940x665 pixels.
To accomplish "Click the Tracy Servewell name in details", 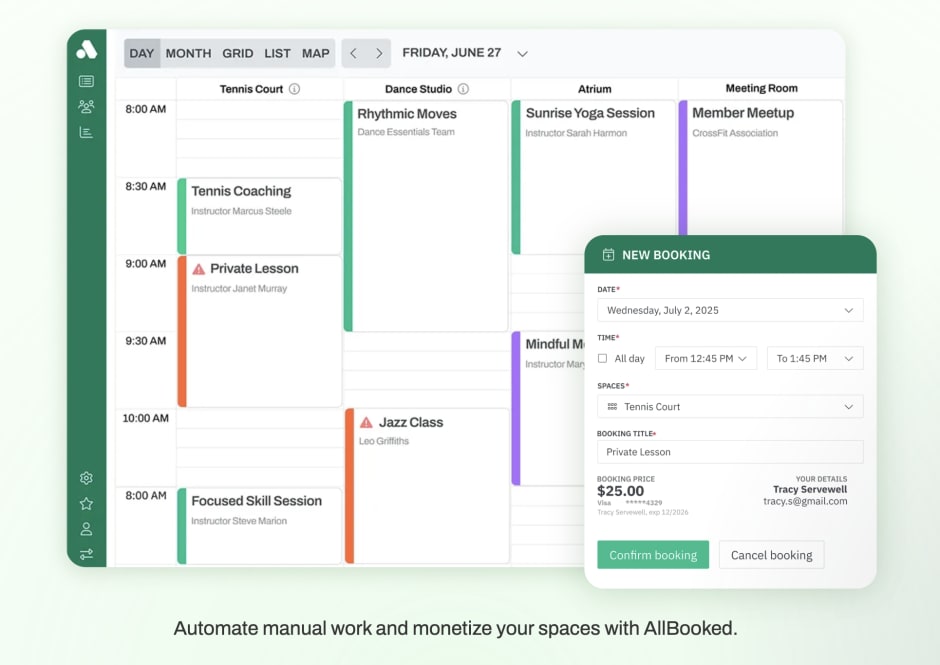I will (810, 489).
